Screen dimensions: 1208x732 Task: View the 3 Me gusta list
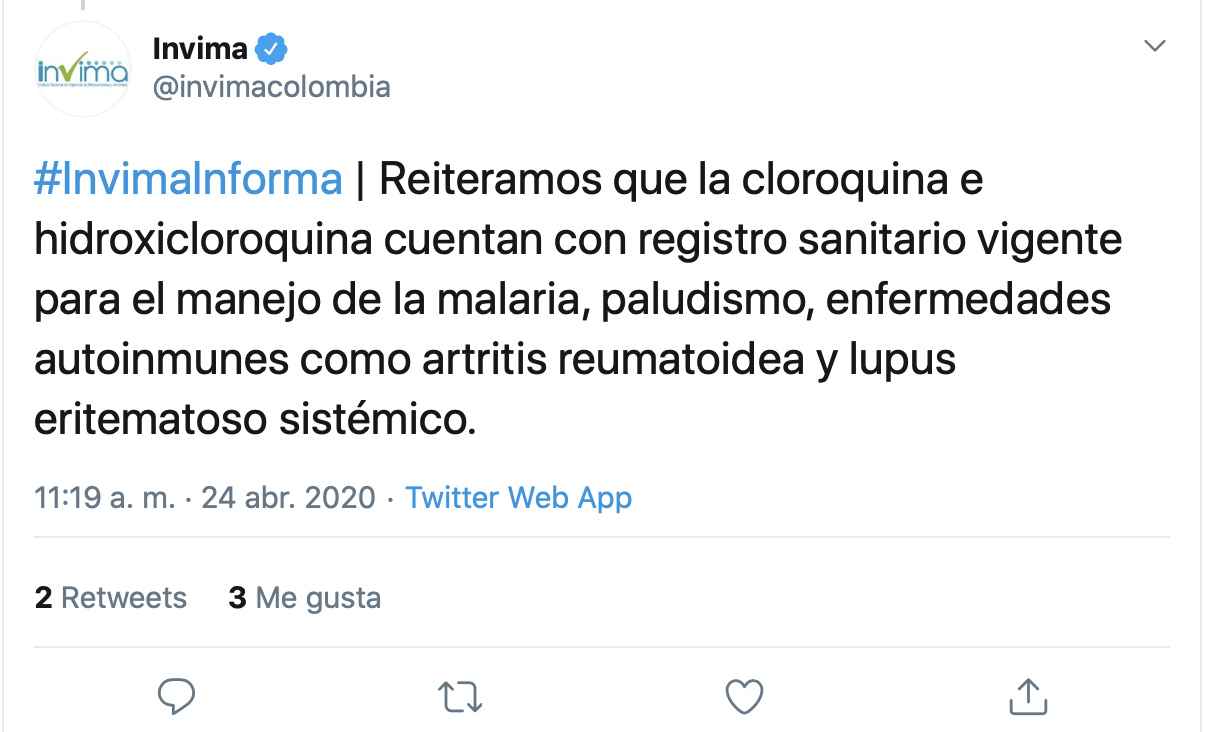(305, 598)
